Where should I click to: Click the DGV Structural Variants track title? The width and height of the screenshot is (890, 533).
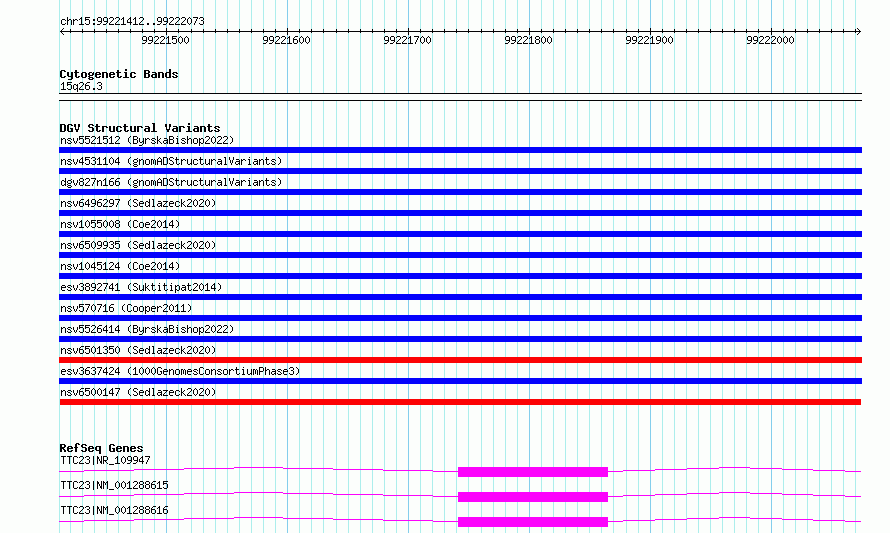[x=140, y=128]
